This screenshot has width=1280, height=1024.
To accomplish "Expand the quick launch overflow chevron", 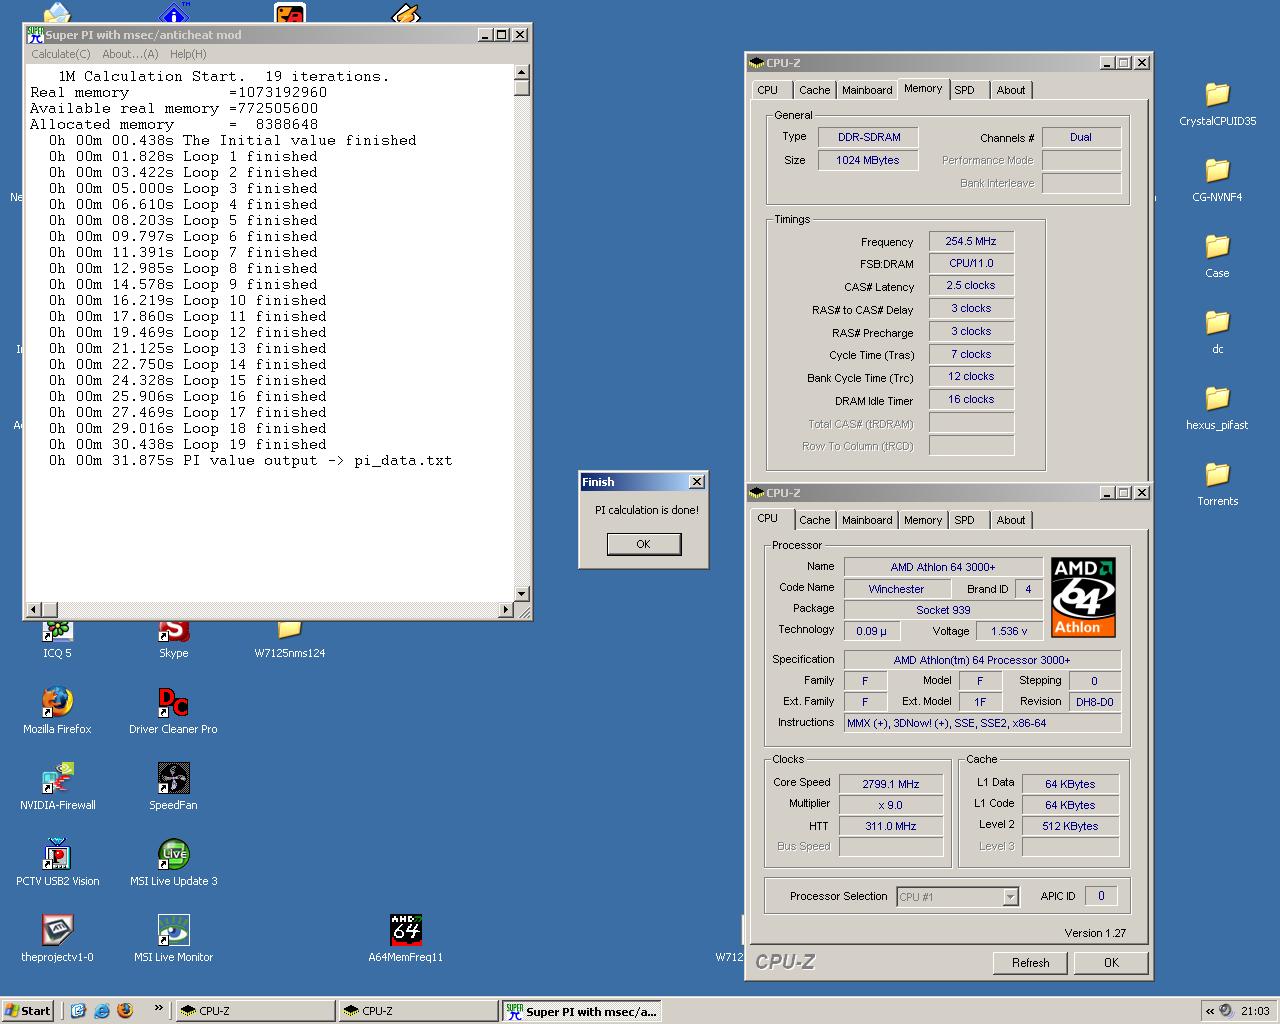I will point(158,1009).
